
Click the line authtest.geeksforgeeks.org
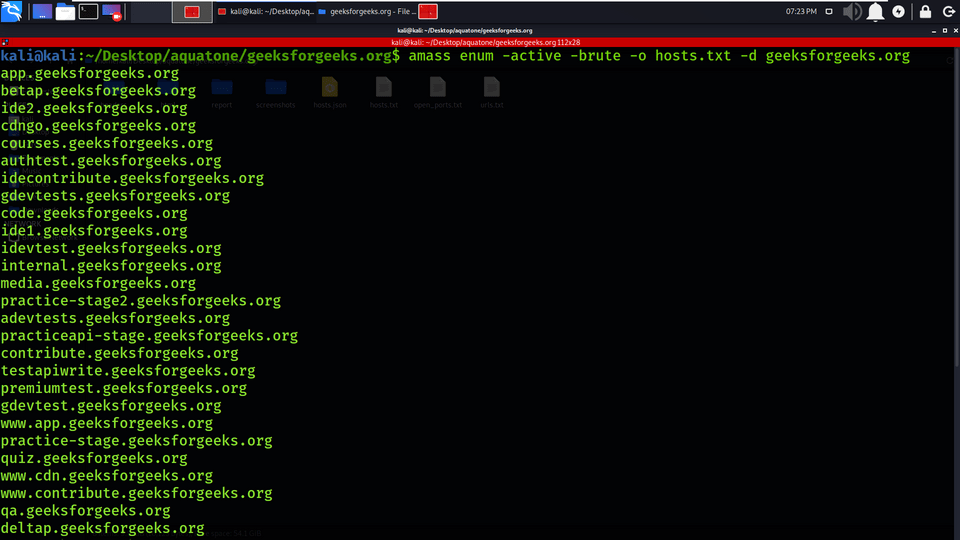[x=111, y=161]
